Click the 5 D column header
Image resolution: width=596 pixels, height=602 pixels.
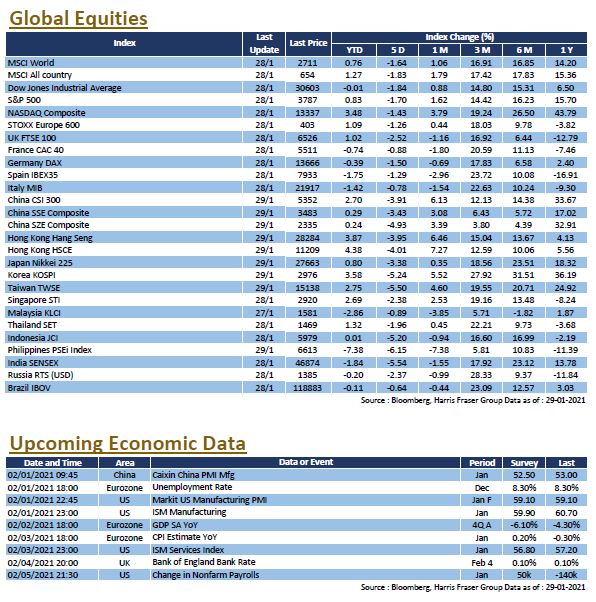coord(397,50)
